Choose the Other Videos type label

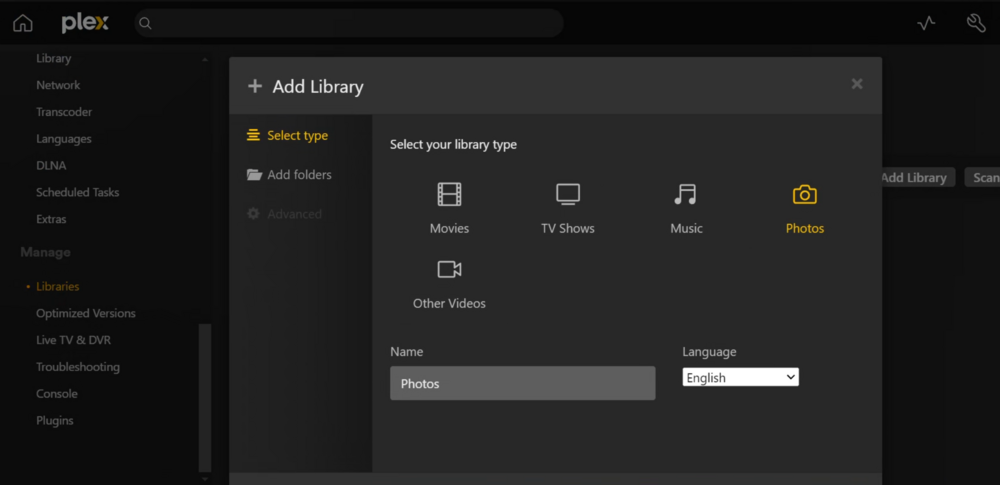point(449,304)
